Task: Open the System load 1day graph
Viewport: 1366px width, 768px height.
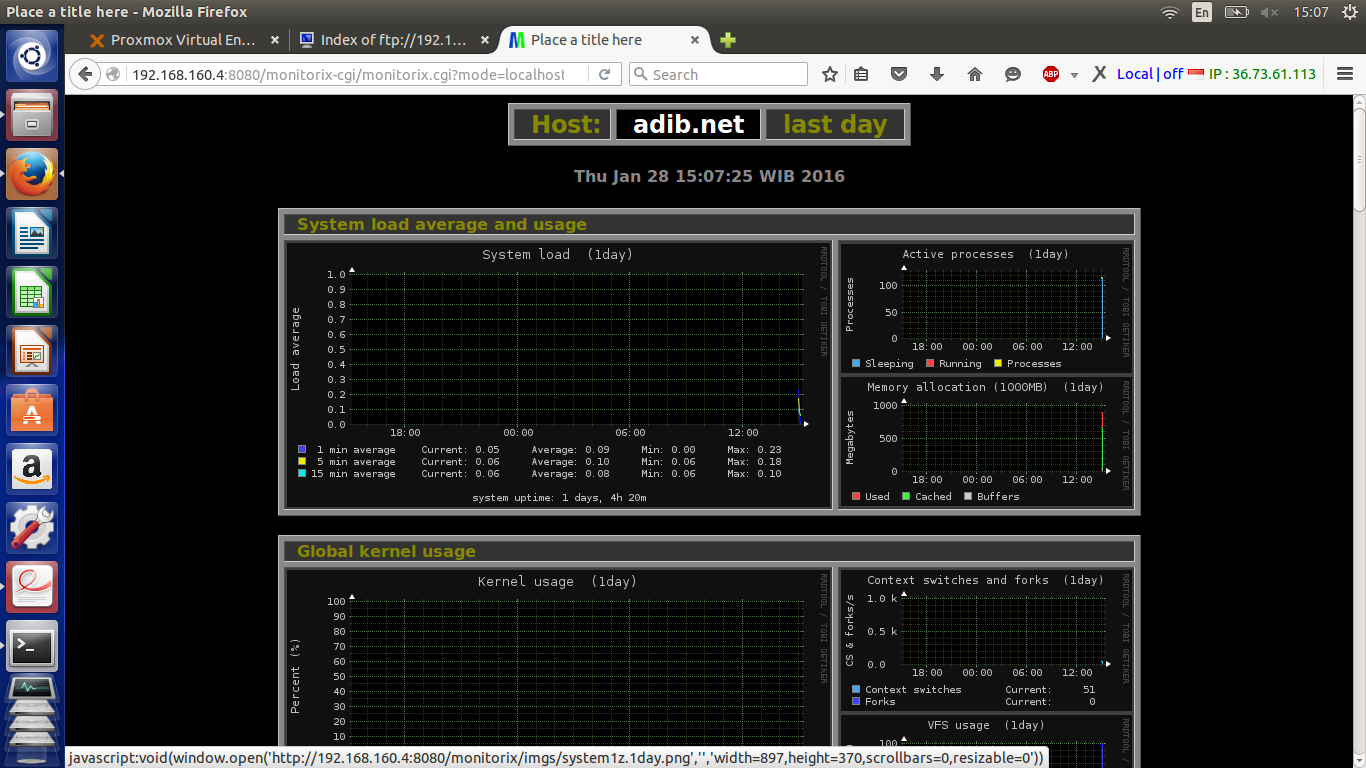Action: (x=558, y=375)
